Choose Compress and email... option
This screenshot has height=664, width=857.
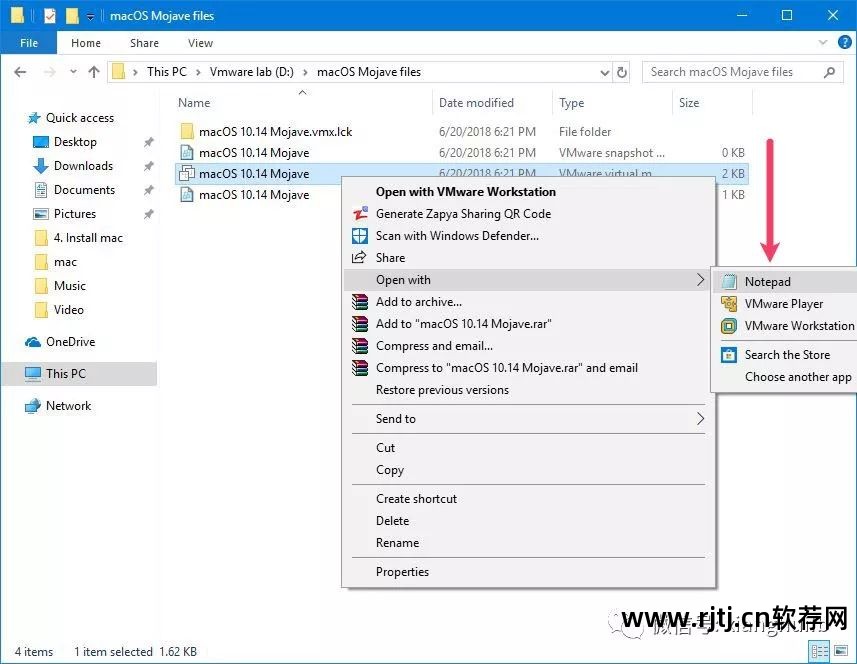(434, 346)
